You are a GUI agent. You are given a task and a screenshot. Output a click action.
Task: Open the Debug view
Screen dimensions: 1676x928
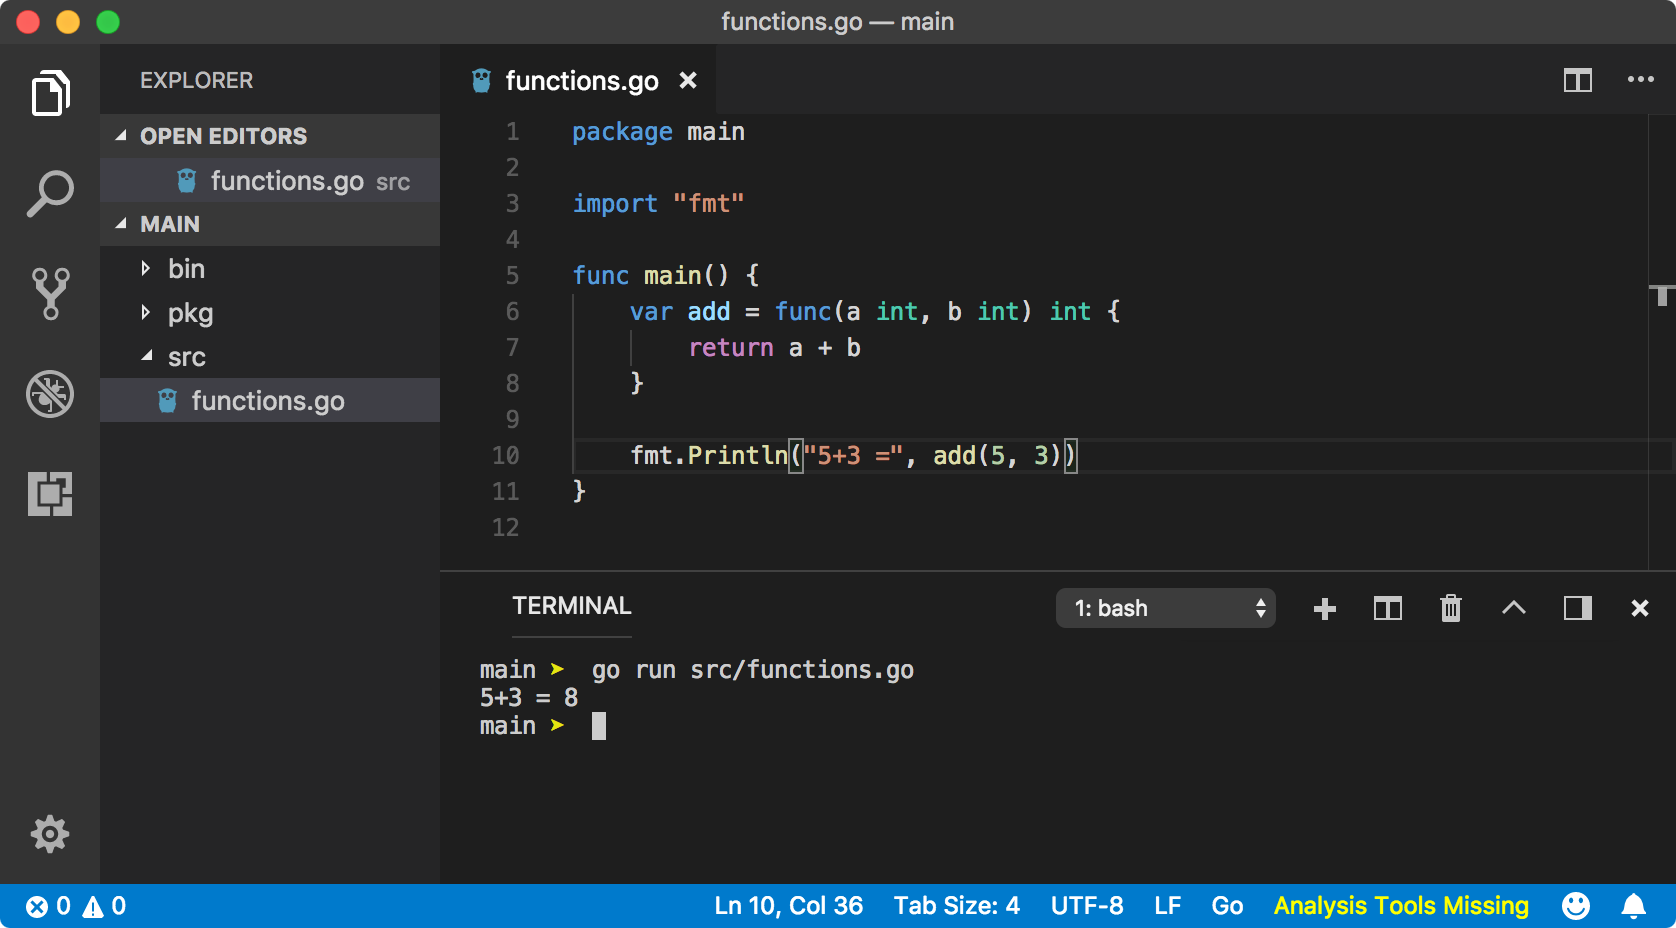coord(50,394)
